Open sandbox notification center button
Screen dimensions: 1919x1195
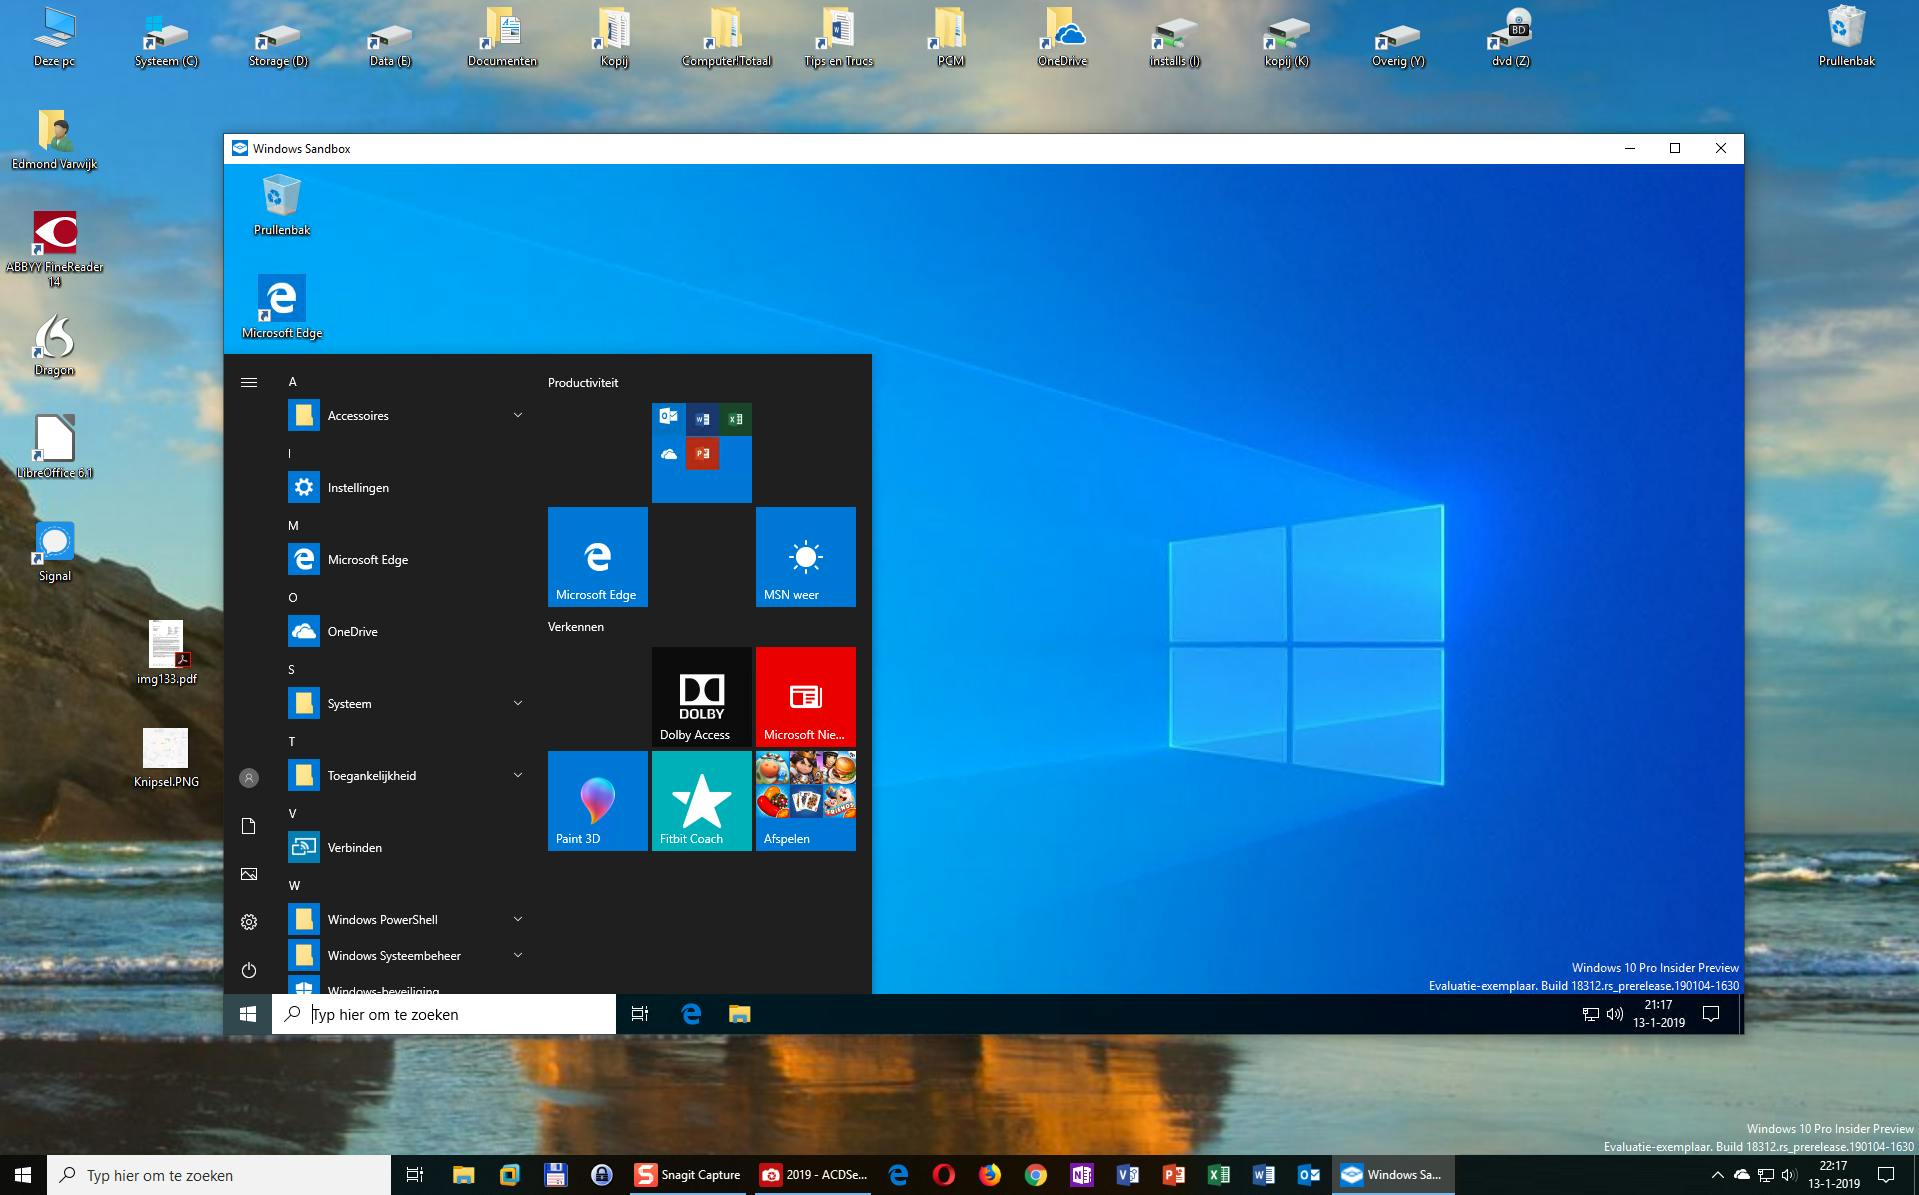coord(1711,1014)
